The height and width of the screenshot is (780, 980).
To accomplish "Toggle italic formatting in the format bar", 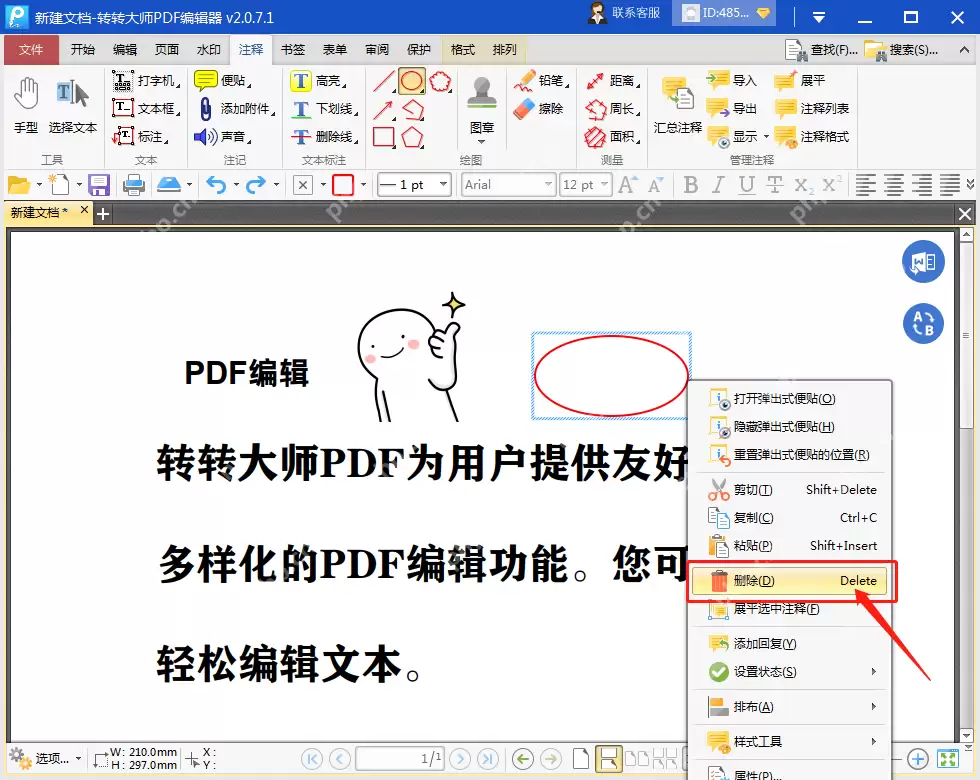I will coord(716,184).
